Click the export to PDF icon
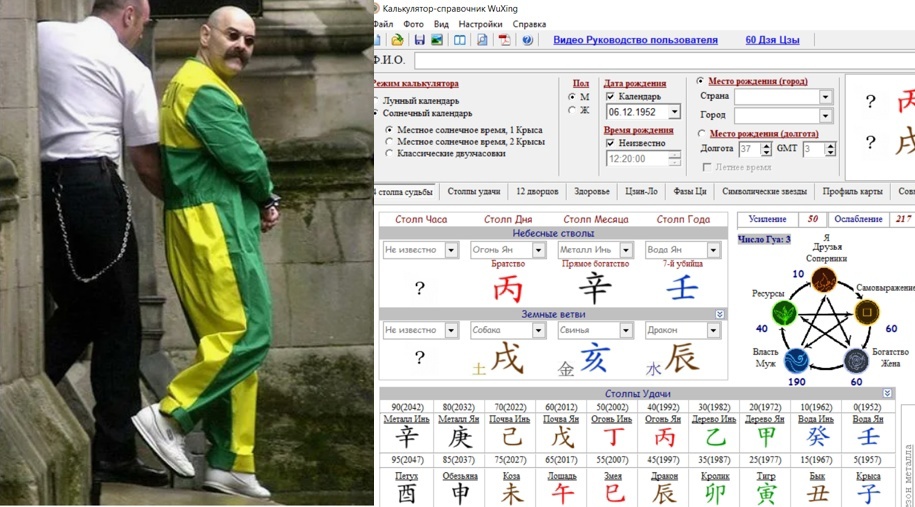Image resolution: width=915 pixels, height=507 pixels. pyautogui.click(x=504, y=40)
